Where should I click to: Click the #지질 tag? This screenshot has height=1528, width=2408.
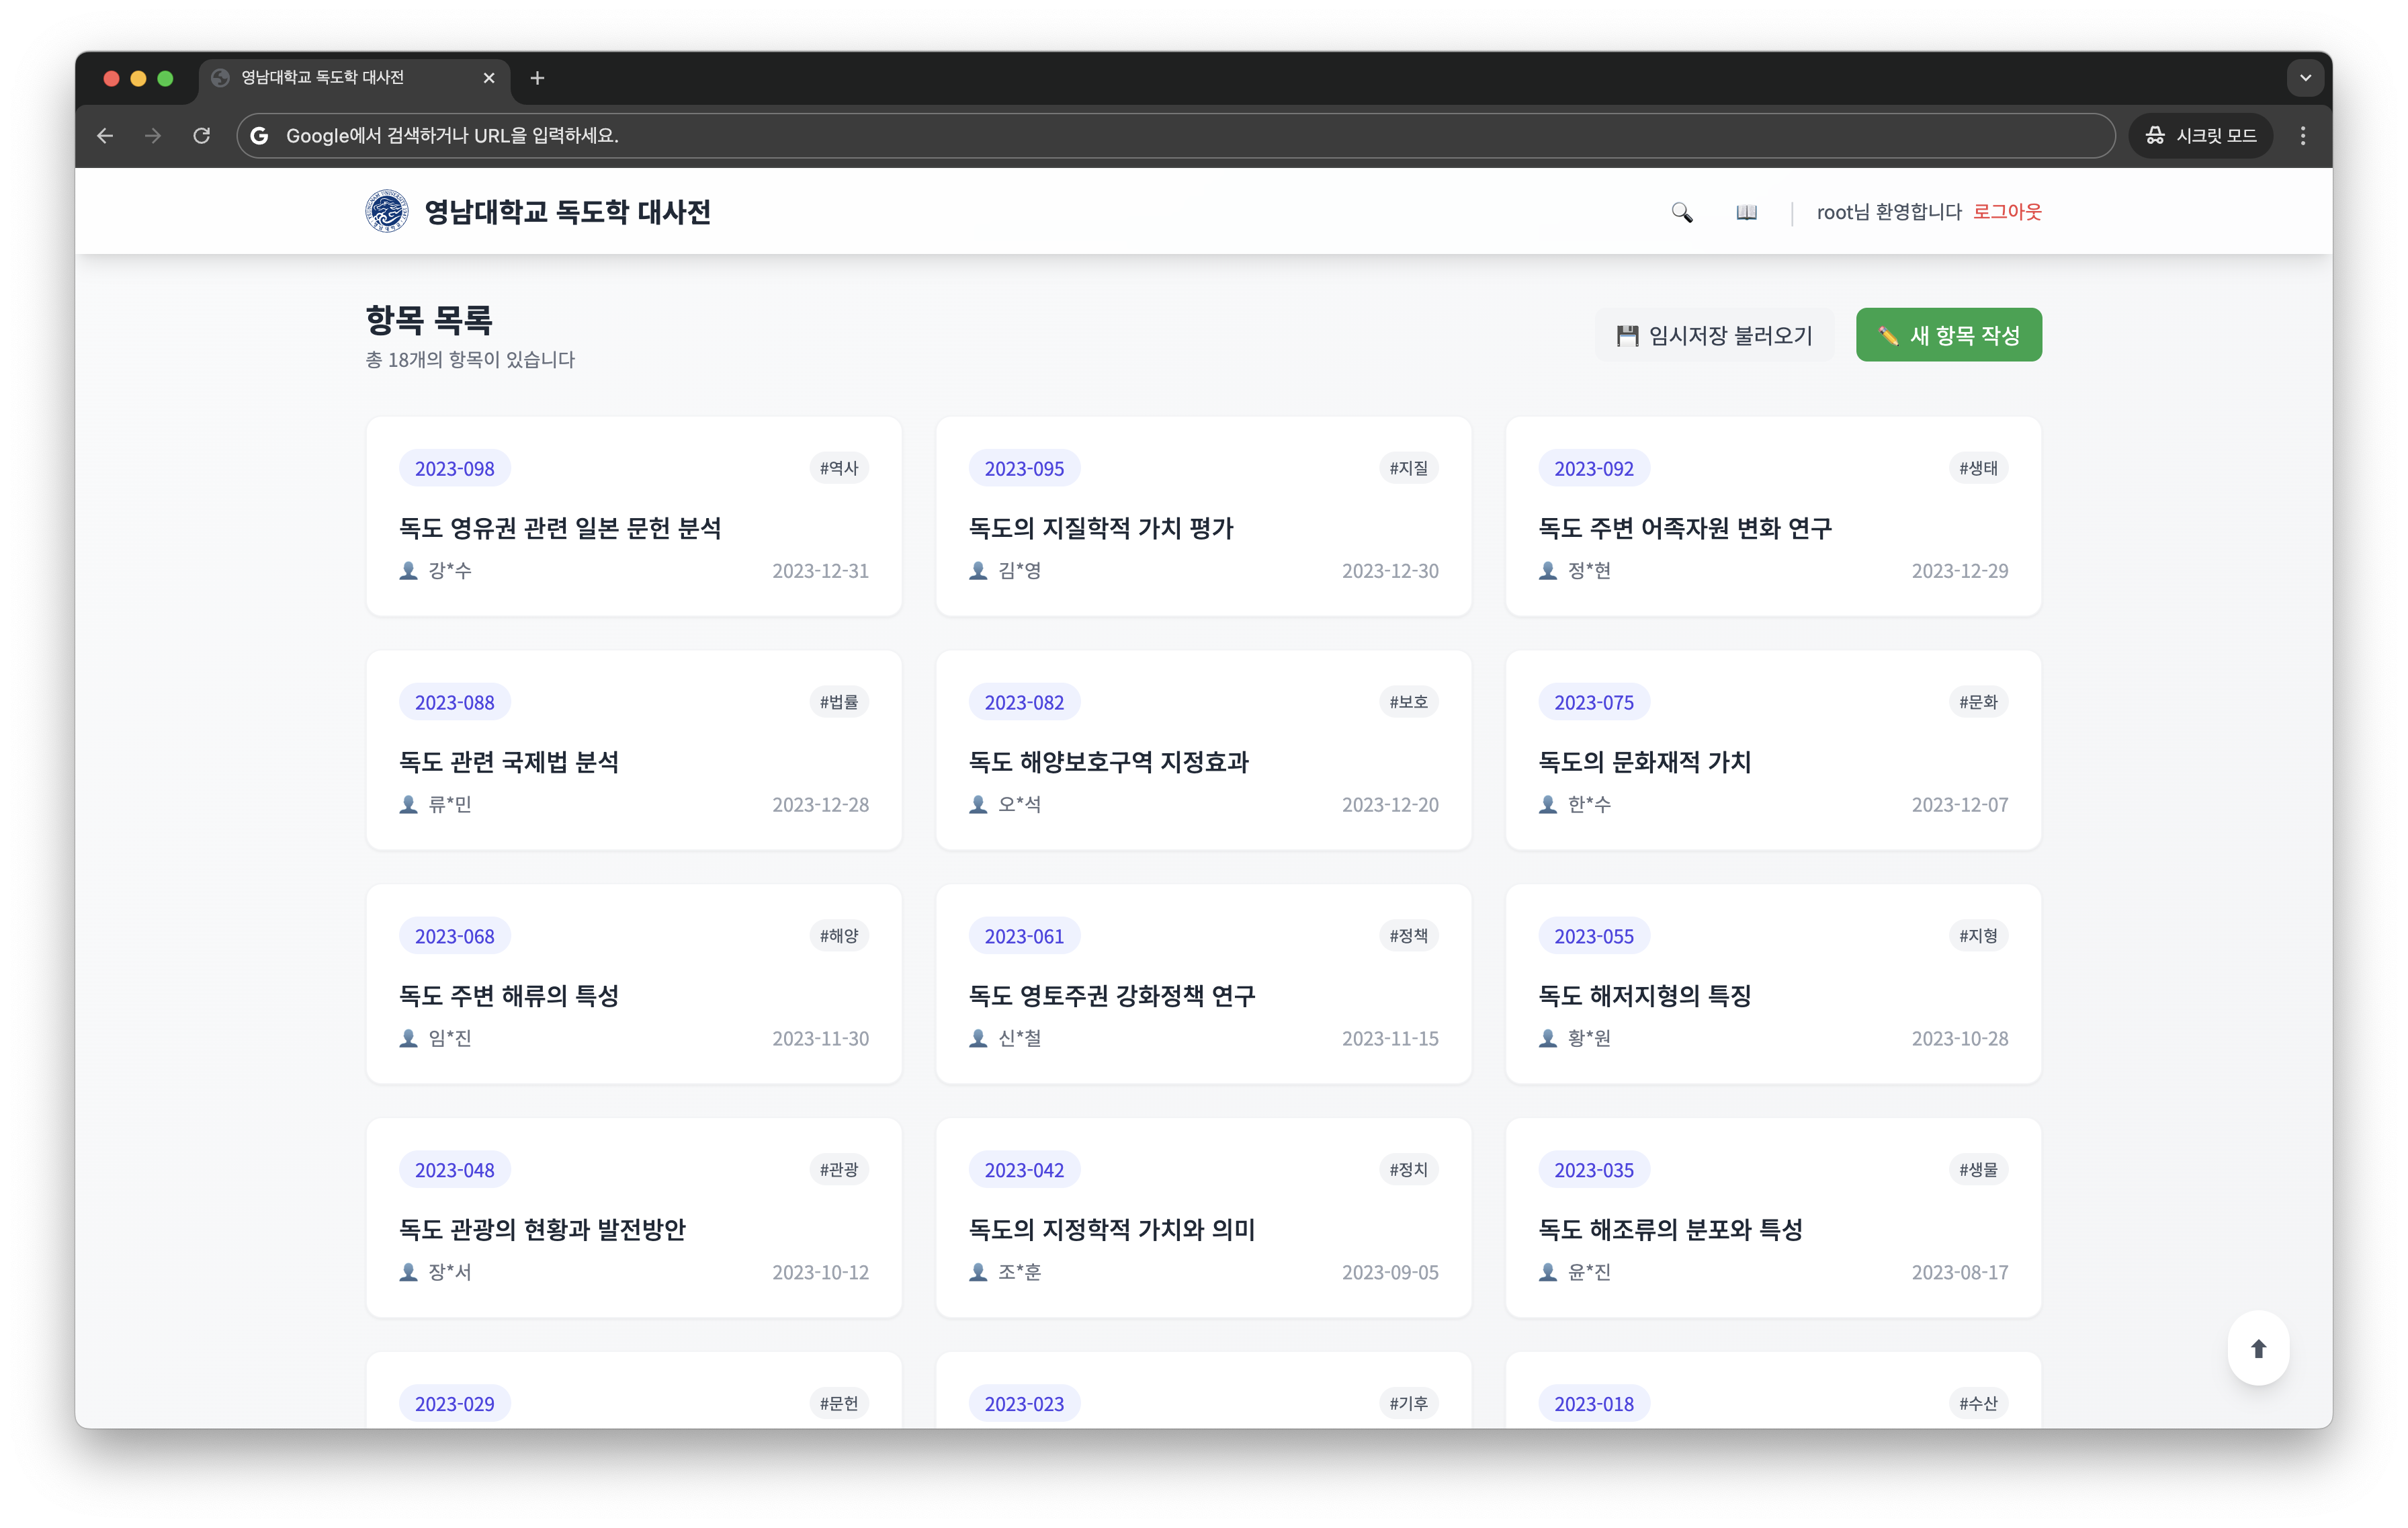coord(1408,468)
